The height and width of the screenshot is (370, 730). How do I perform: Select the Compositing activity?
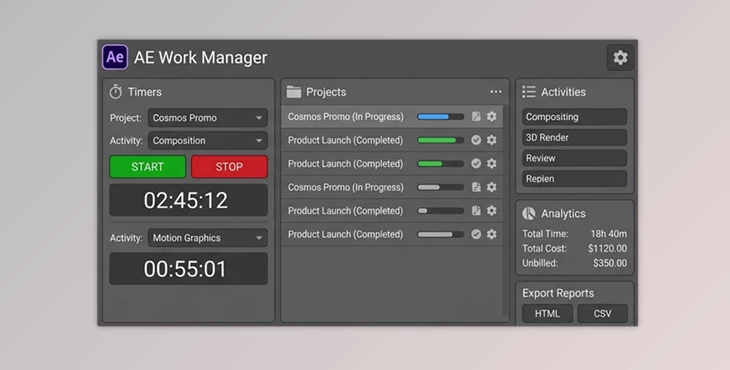pyautogui.click(x=575, y=117)
